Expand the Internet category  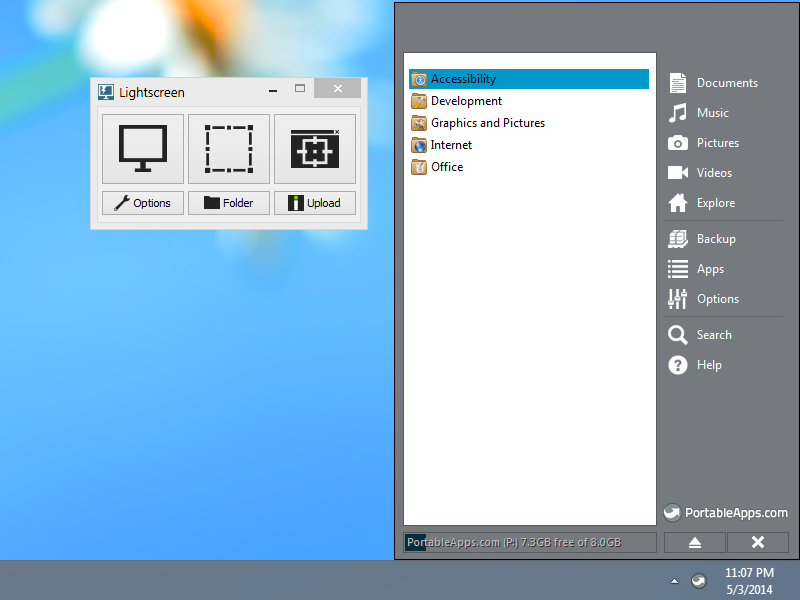tap(451, 145)
